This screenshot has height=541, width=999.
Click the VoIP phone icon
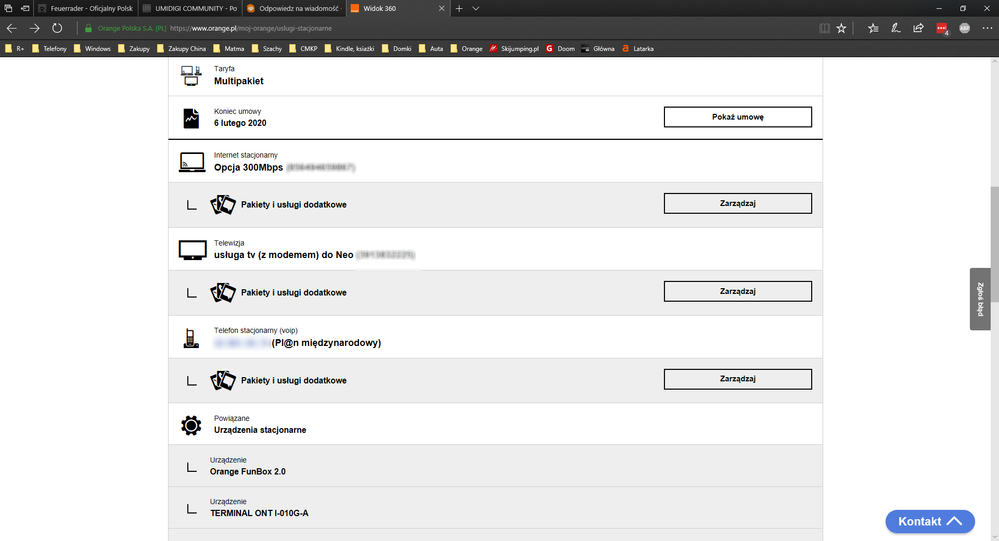coord(190,338)
